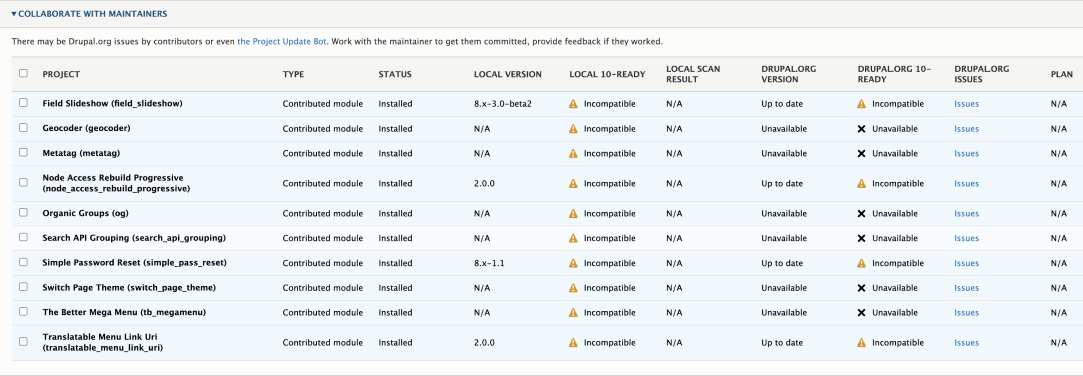Click Switch Page Theme project name

(129, 288)
